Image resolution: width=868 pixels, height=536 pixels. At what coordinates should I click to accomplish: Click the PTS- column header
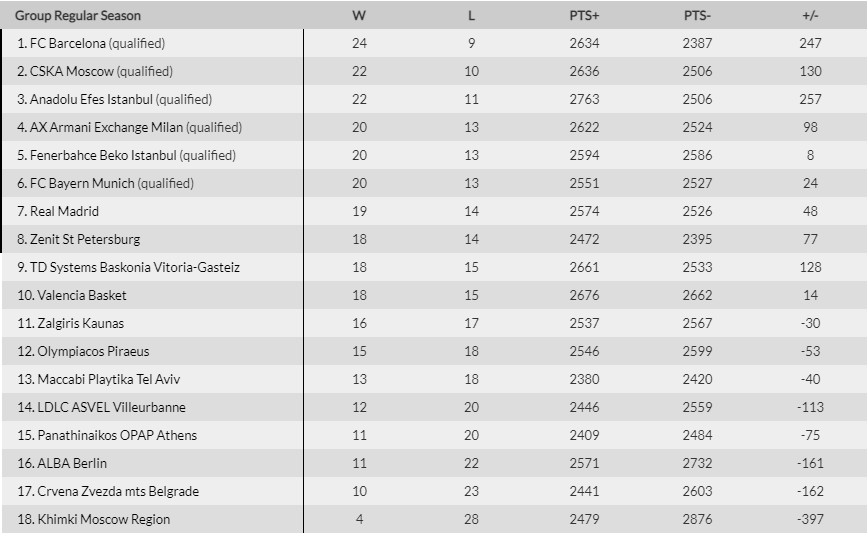coord(696,16)
